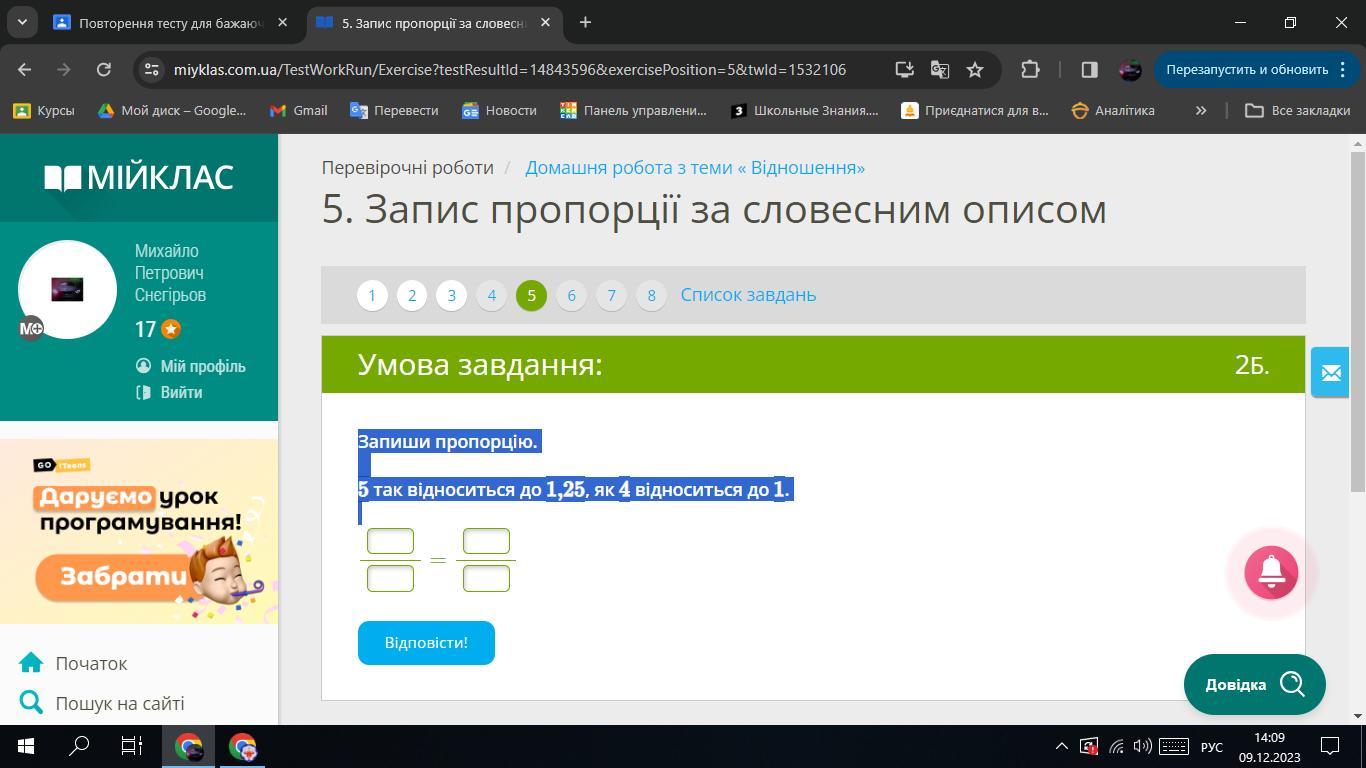
Task: Open Windows Task View from the taskbar
Action: tap(132, 746)
